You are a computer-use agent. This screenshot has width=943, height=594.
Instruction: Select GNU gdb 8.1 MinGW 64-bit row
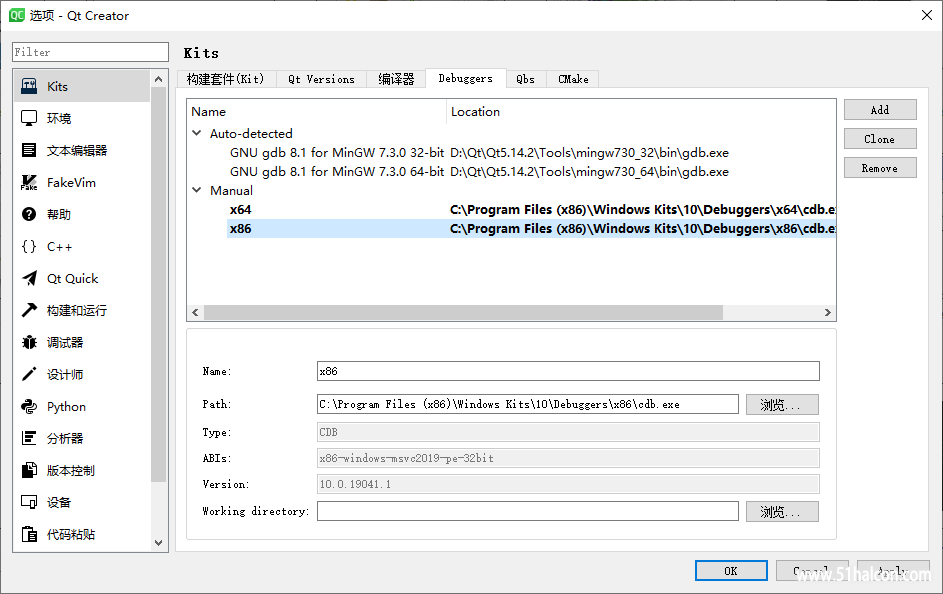tap(511, 171)
